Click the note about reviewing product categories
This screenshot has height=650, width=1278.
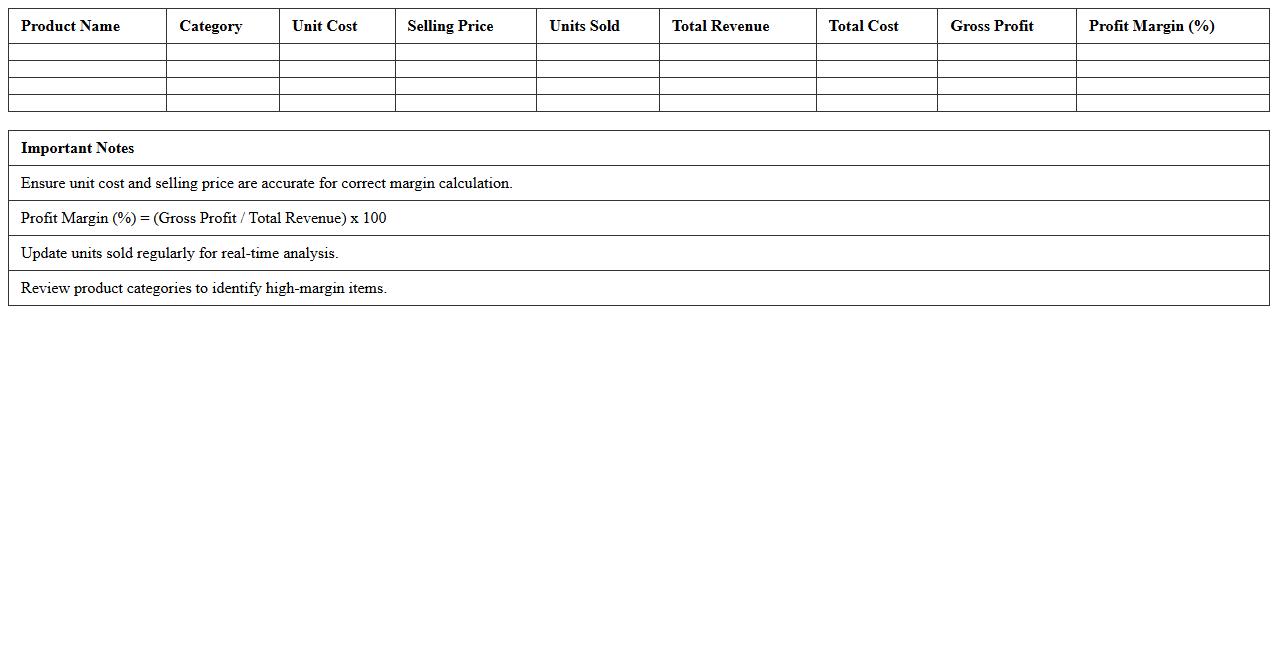click(x=203, y=288)
